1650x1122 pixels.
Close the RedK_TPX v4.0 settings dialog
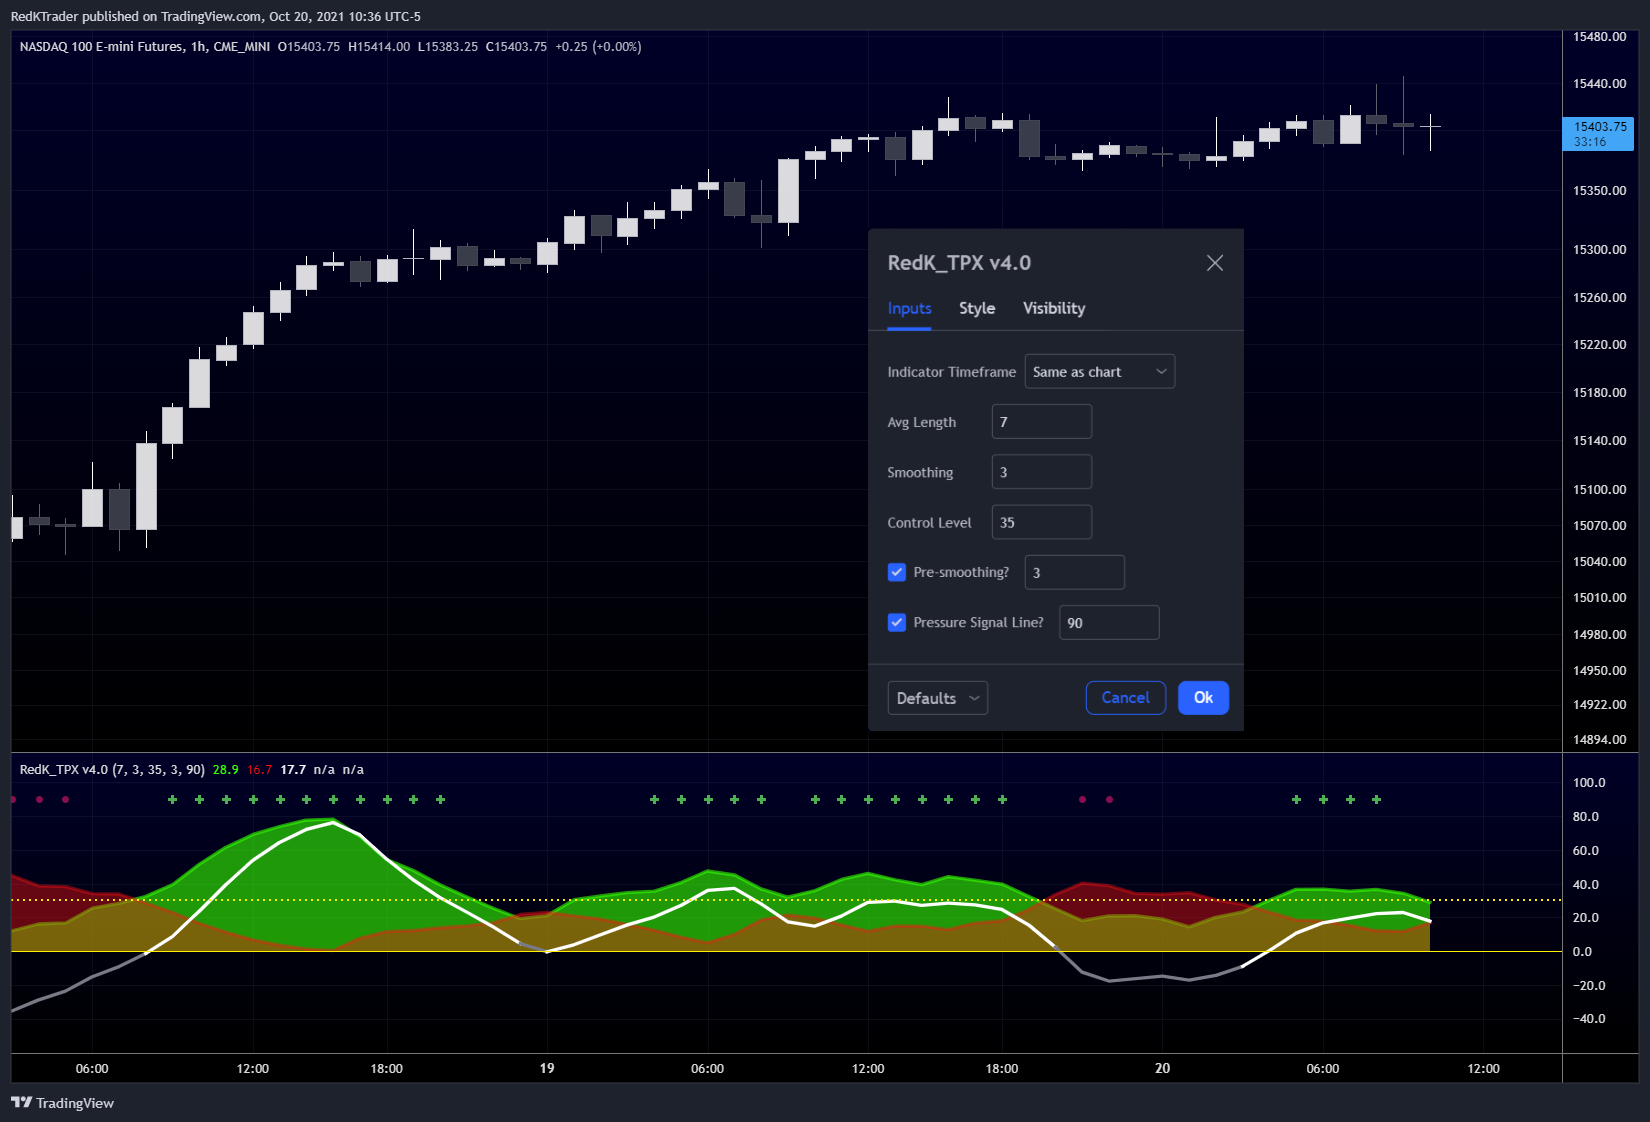pos(1215,263)
